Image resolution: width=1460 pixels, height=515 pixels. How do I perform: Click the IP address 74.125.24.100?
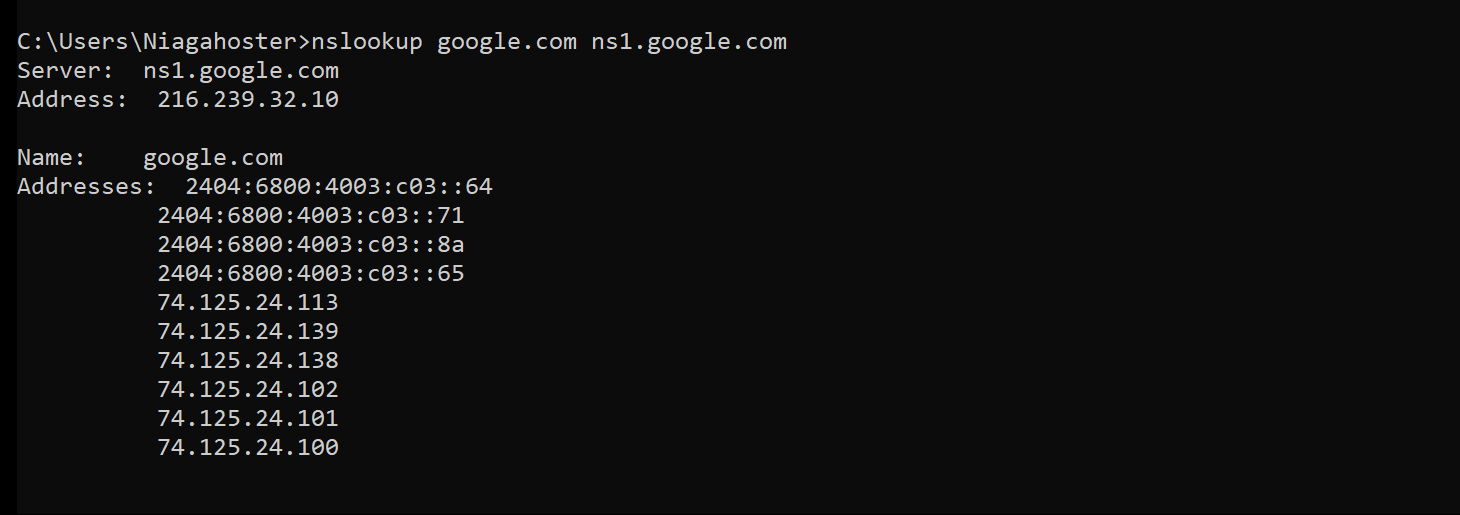pos(248,448)
